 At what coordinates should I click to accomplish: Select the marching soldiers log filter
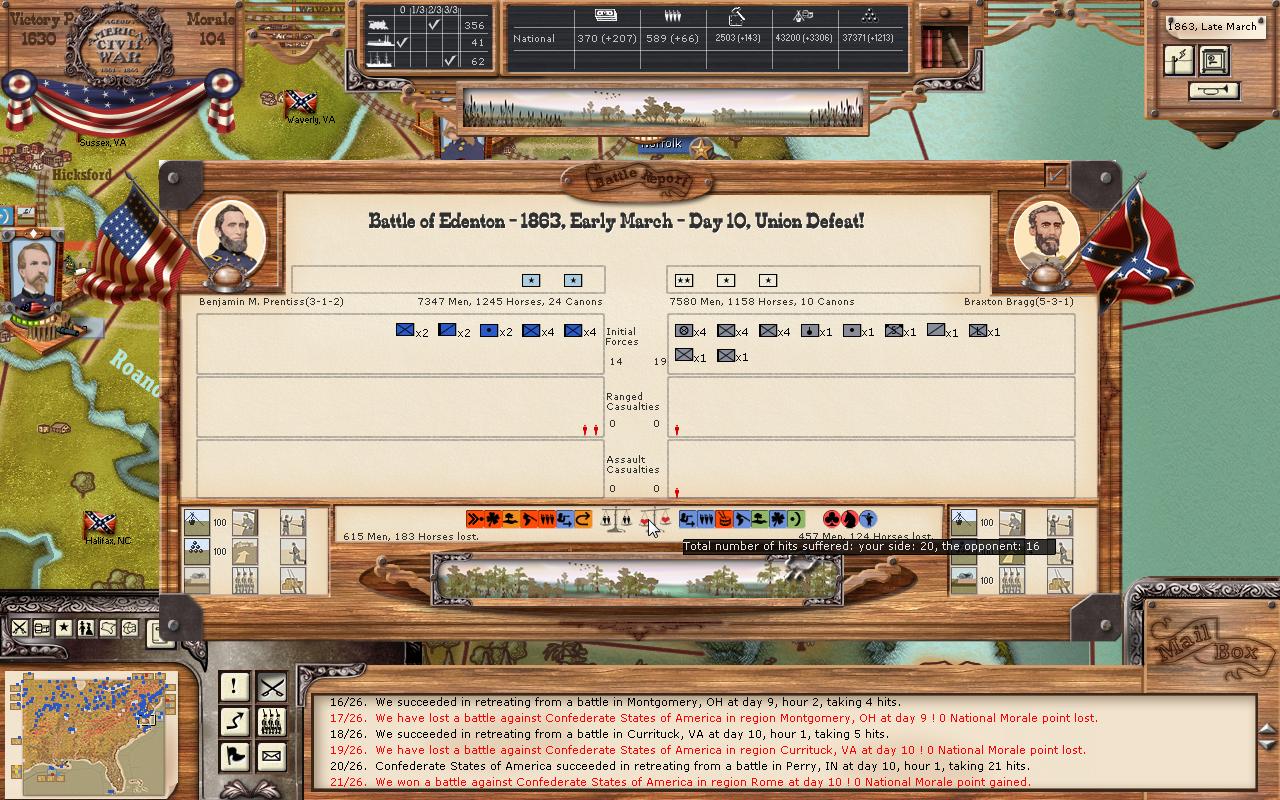(271, 722)
